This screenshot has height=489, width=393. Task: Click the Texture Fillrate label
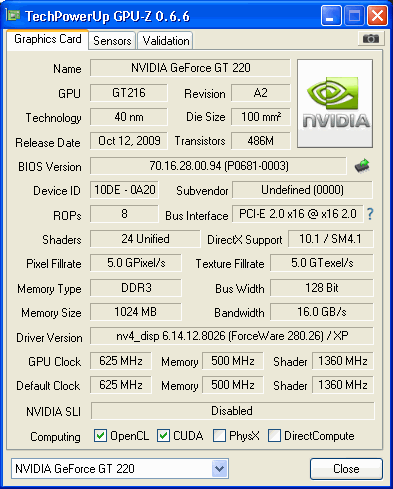230,264
